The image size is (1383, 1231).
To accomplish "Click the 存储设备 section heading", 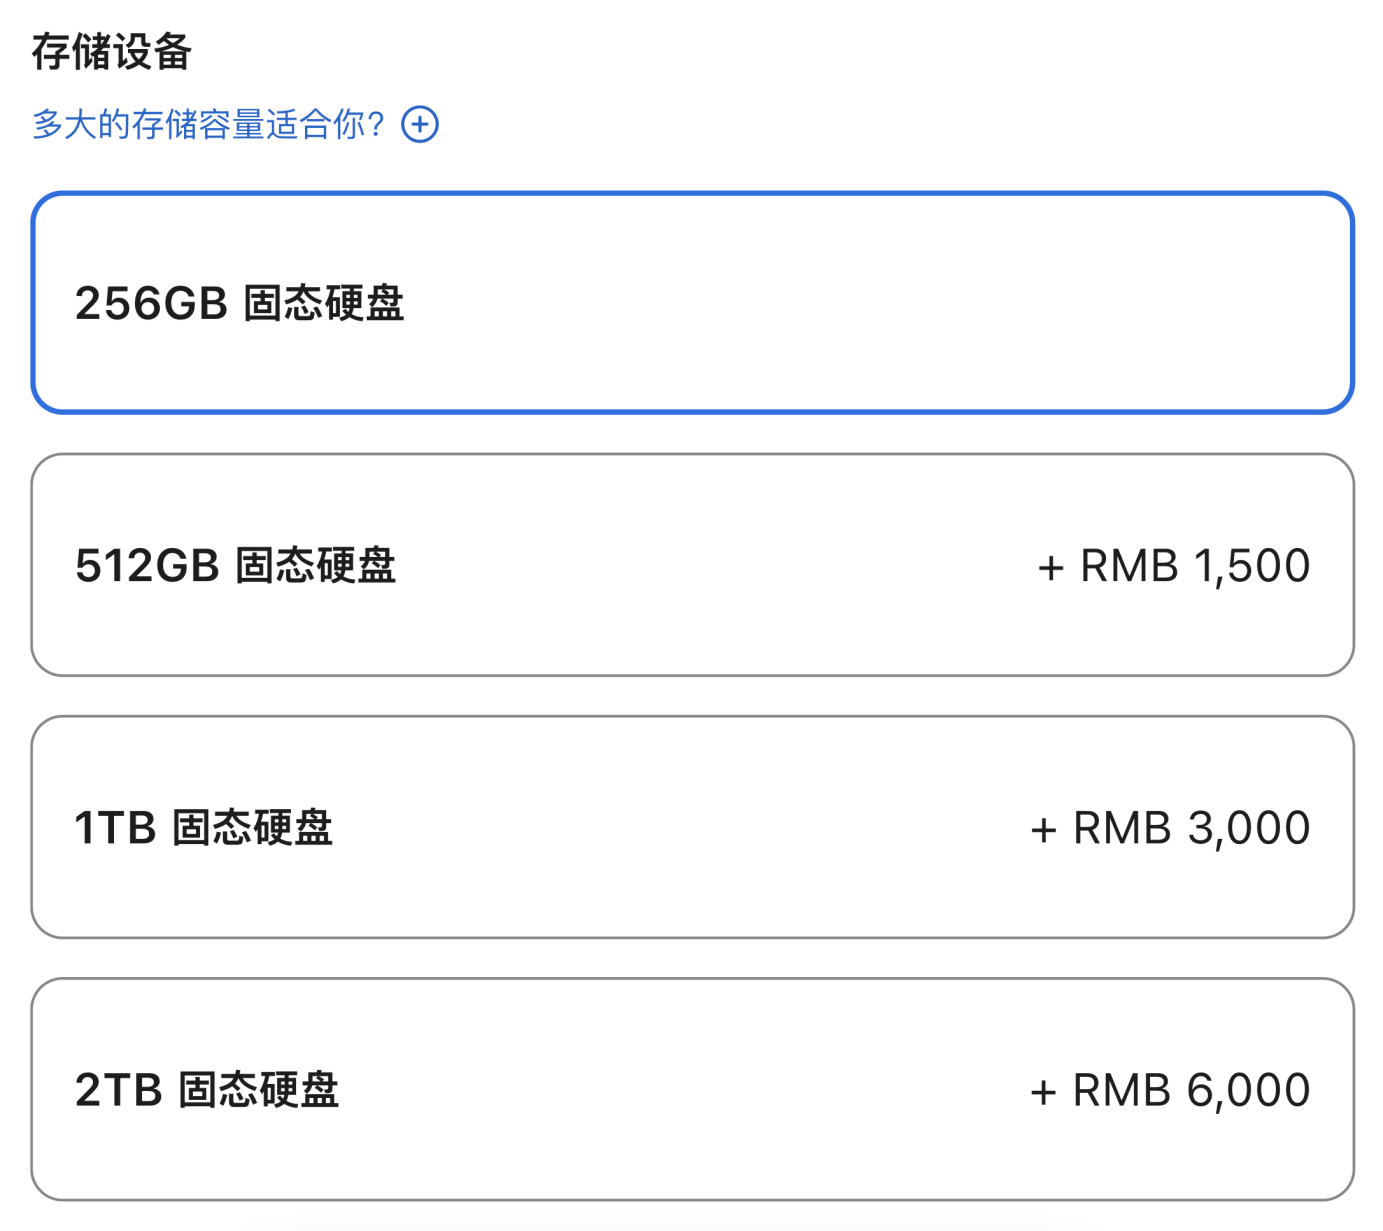I will click(111, 52).
